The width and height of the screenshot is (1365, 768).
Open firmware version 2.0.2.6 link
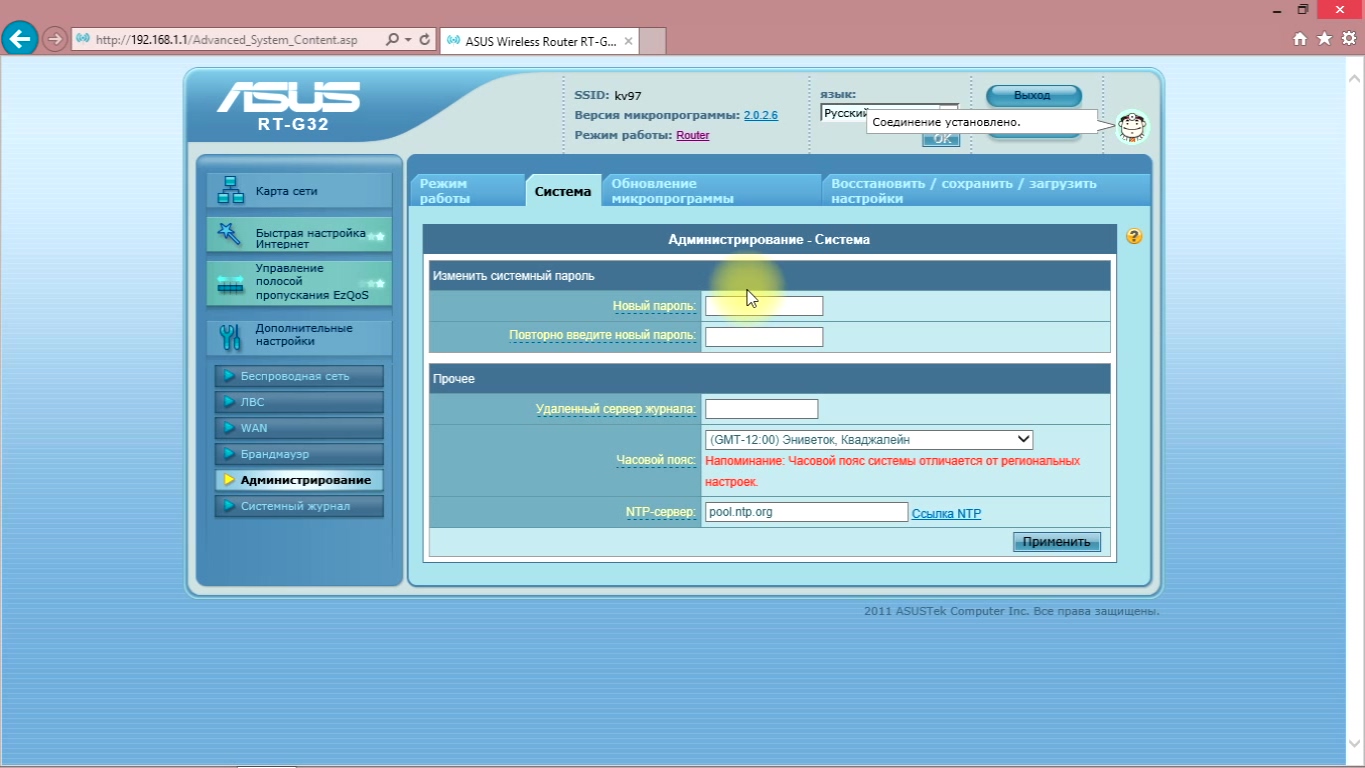tap(760, 115)
